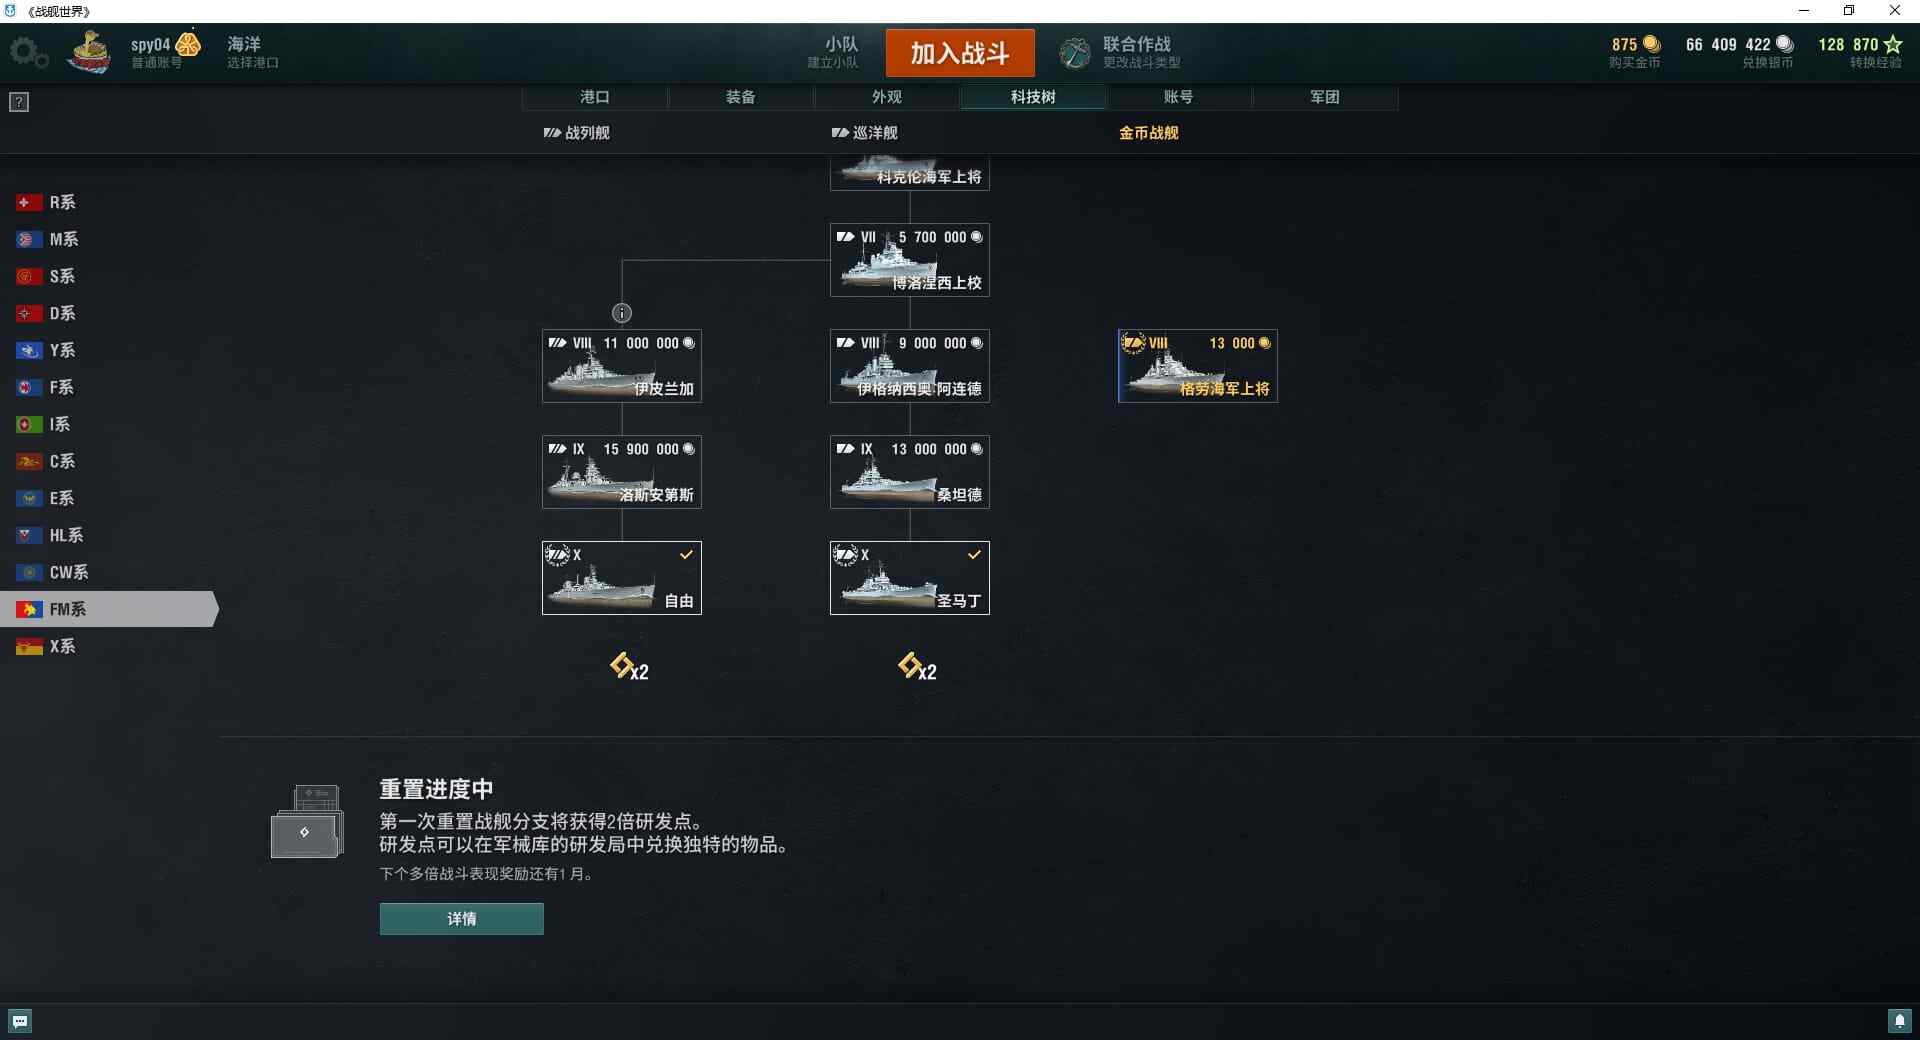Open the settings gear icon

28,52
